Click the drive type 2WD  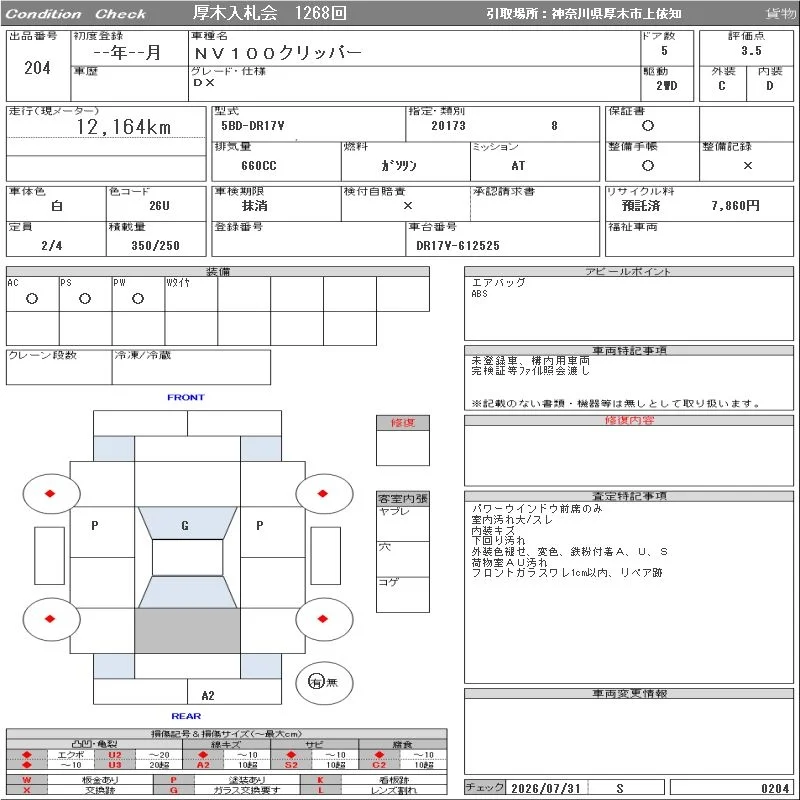pyautogui.click(x=666, y=86)
